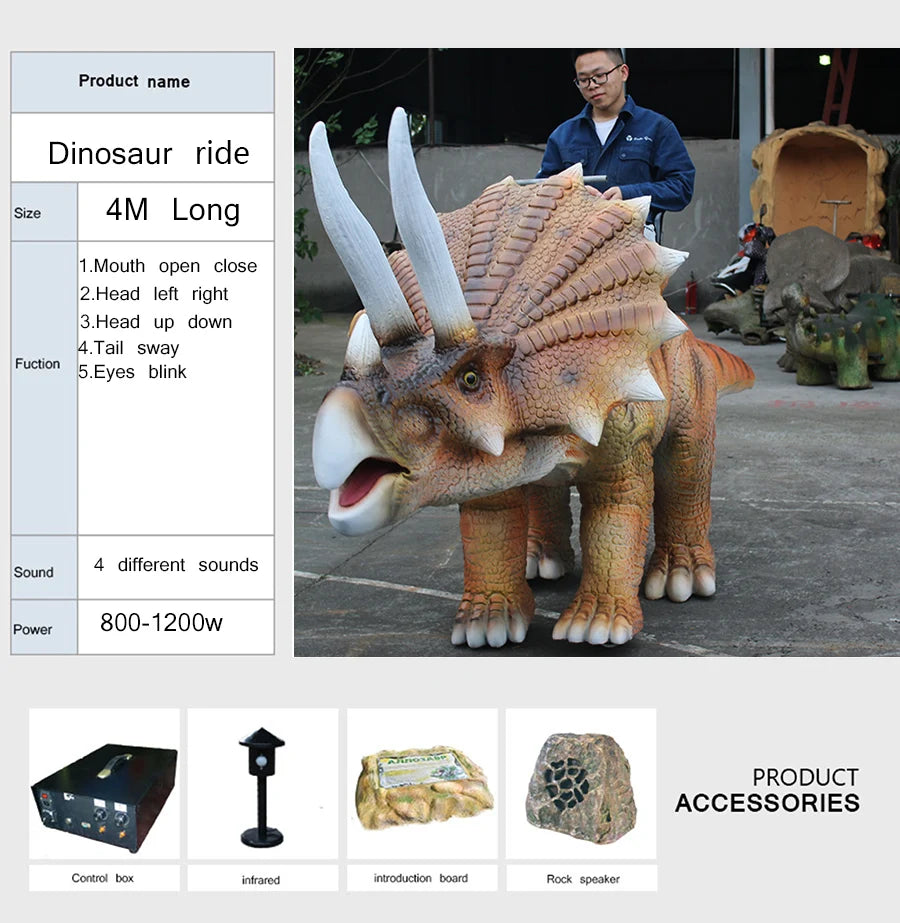Click the 'Fuction' row label

click(x=38, y=364)
